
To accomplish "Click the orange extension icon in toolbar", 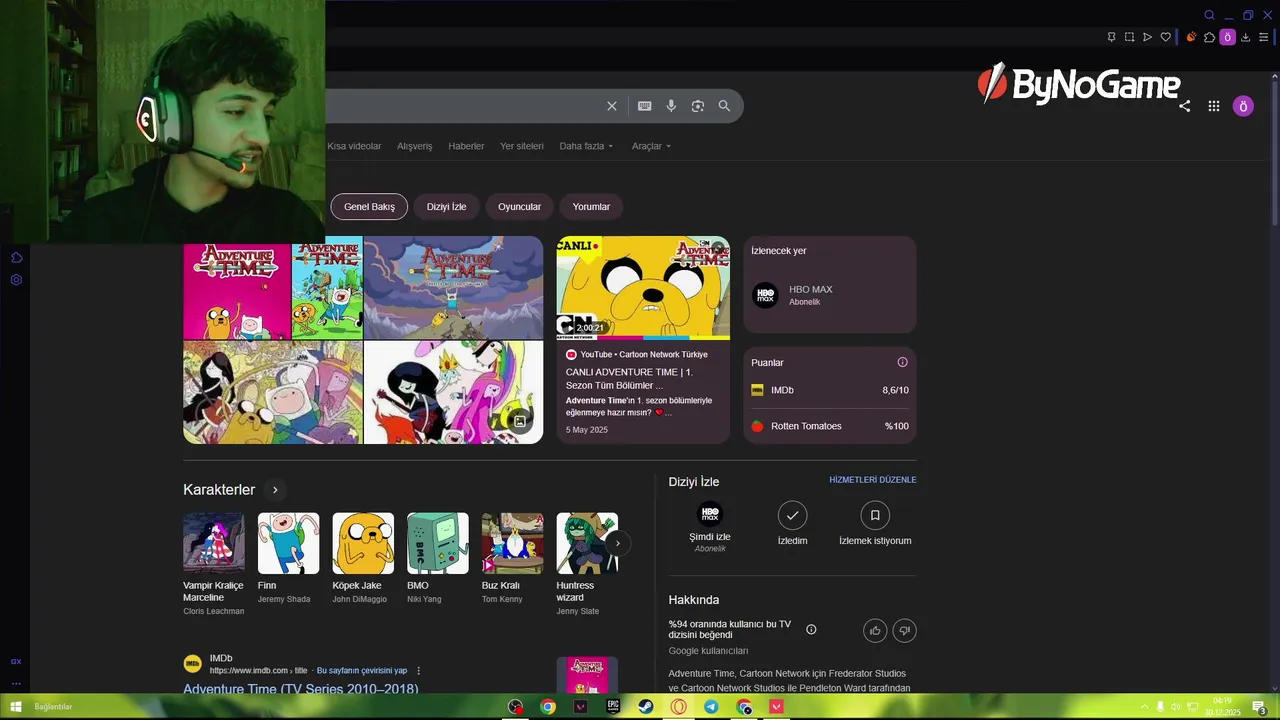I will pyautogui.click(x=1191, y=37).
